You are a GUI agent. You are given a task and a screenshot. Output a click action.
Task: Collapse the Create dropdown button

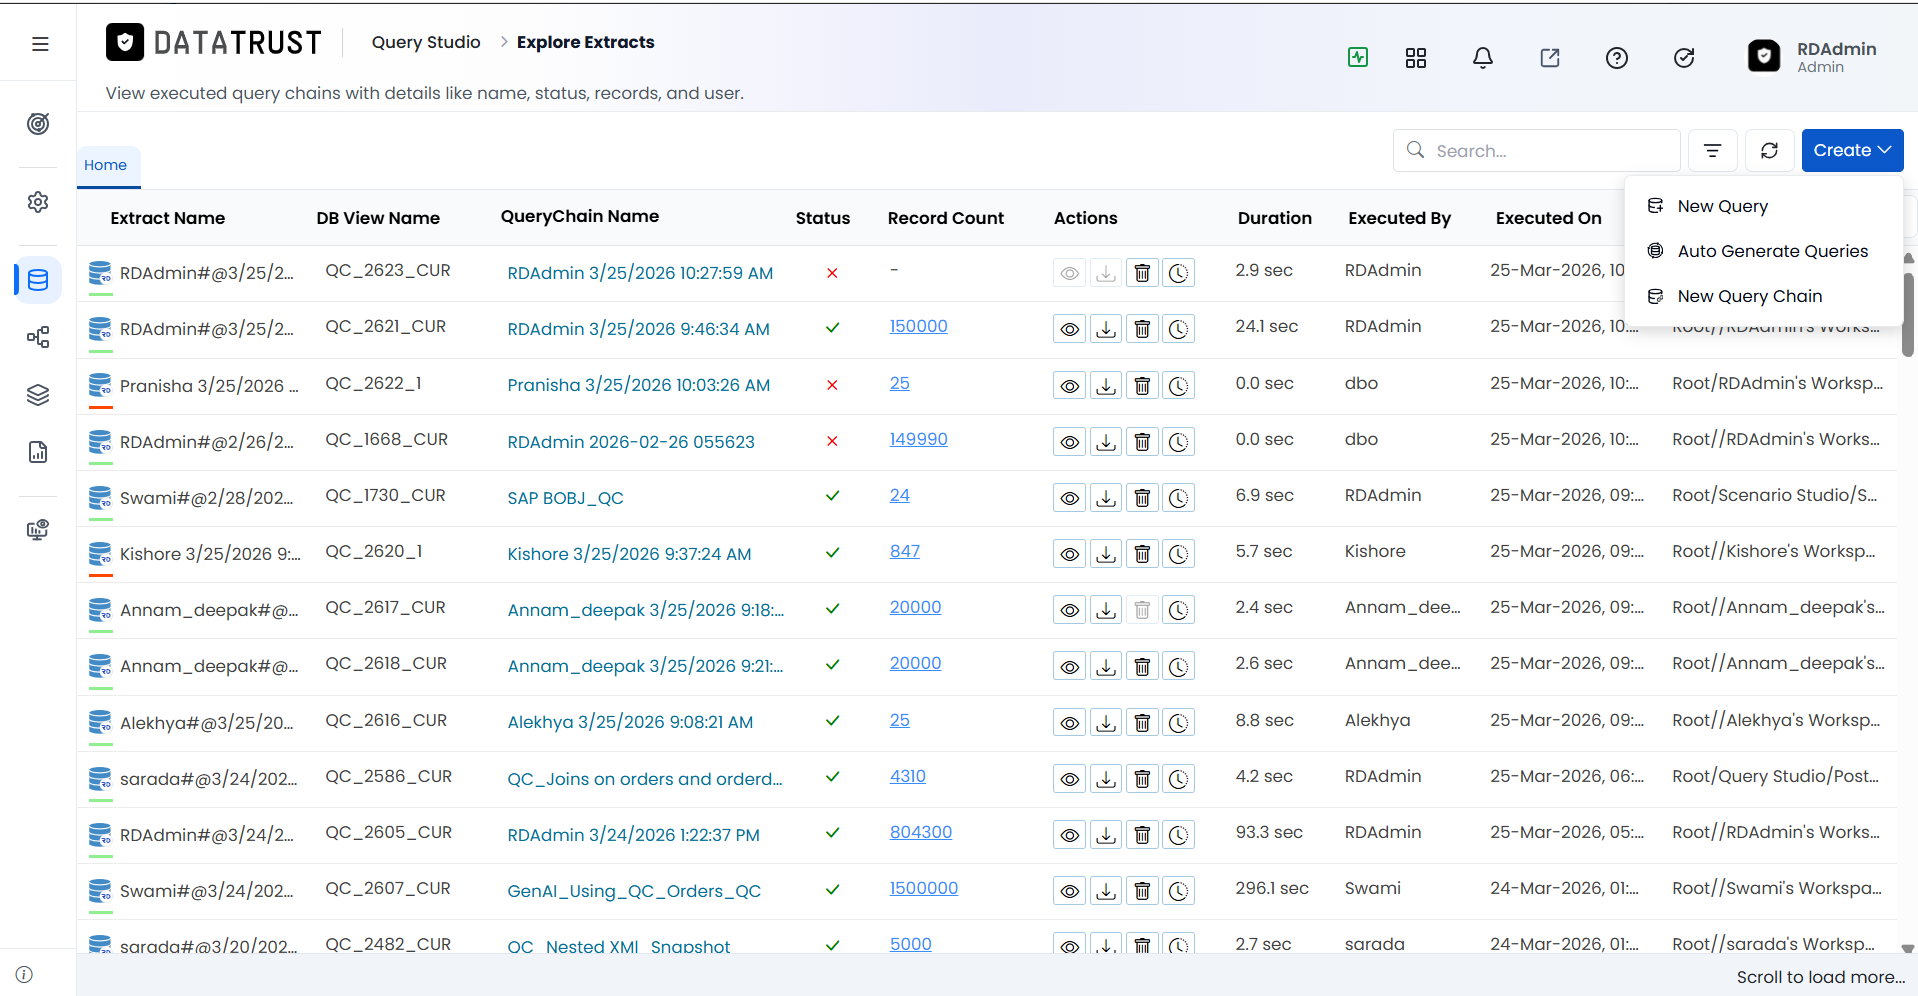pyautogui.click(x=1852, y=150)
